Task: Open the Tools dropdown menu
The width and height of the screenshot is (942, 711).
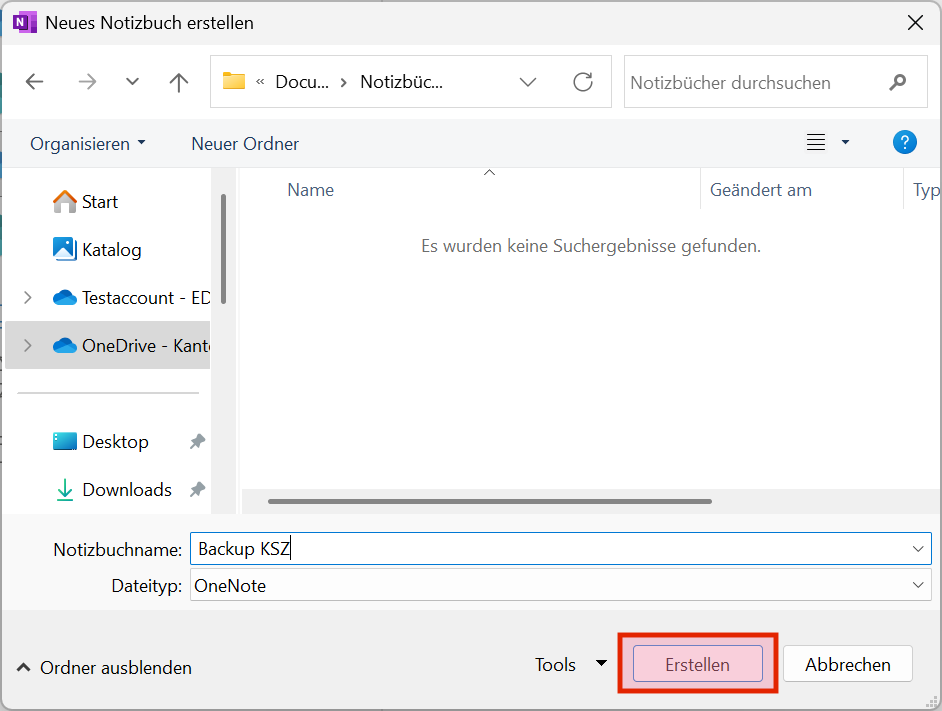Action: click(x=571, y=664)
